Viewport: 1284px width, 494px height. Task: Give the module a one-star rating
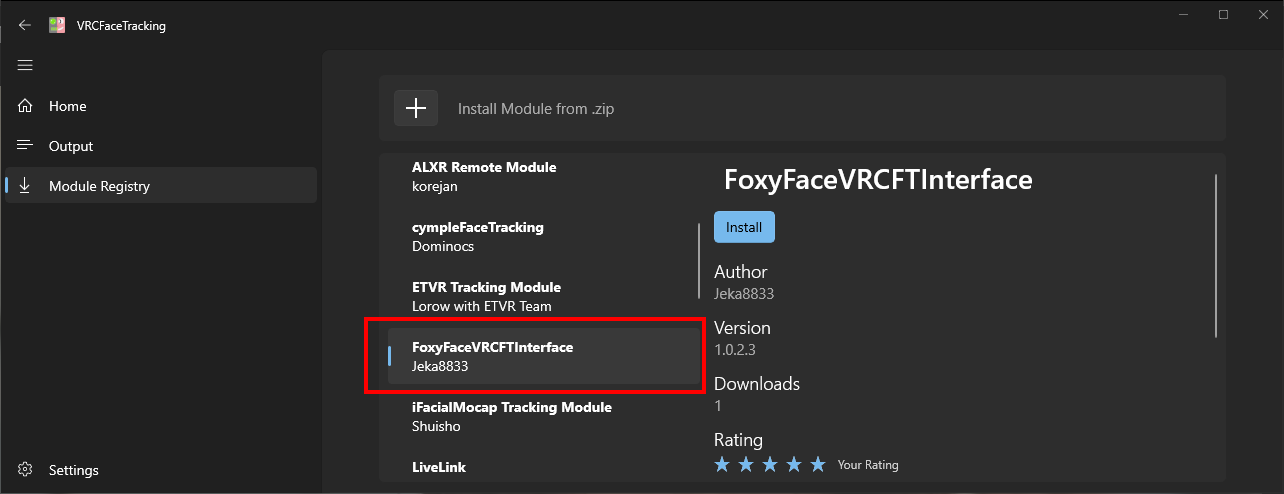tap(722, 464)
